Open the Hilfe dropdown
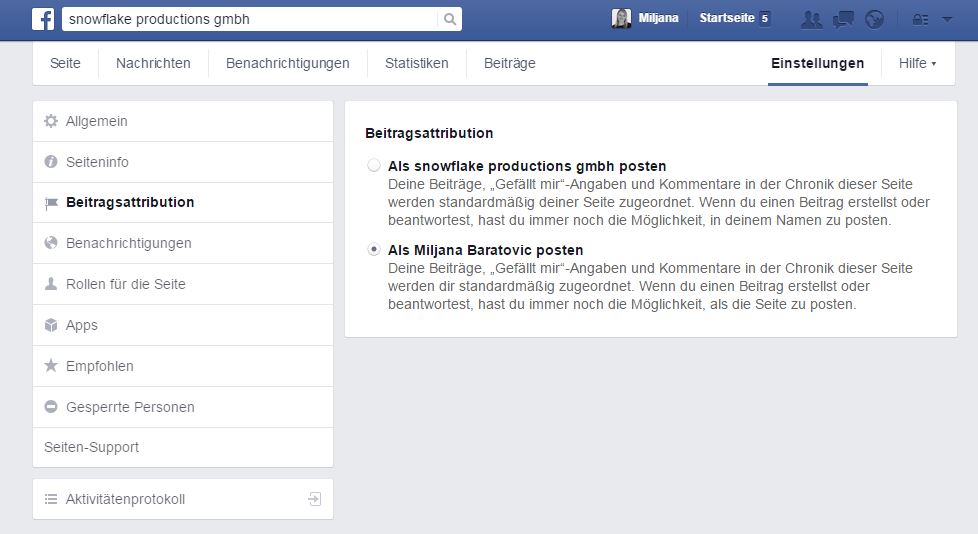Screen dimensions: 978x534 click(917, 63)
